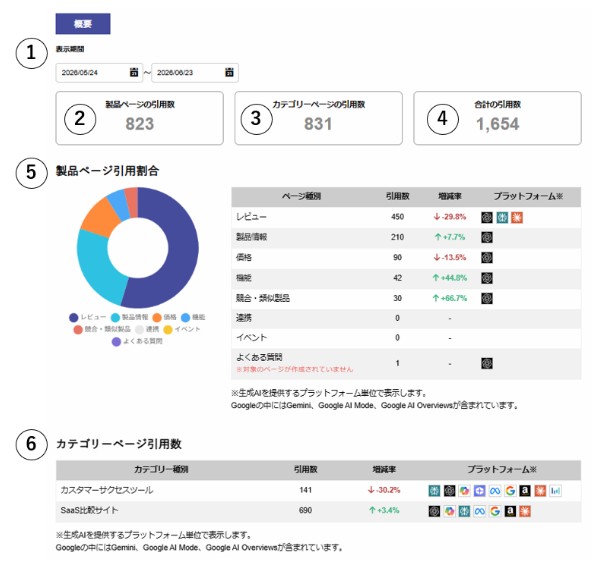Click the カテゴリーページの引用数 card
The image size is (601, 565).
pyautogui.click(x=319, y=118)
